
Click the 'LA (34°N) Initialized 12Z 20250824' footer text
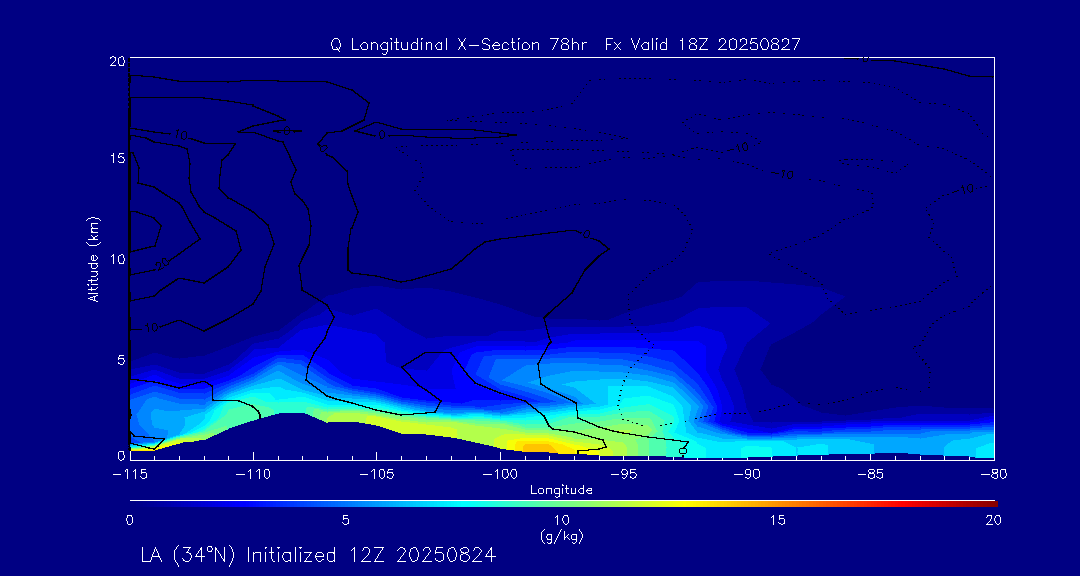tap(318, 554)
